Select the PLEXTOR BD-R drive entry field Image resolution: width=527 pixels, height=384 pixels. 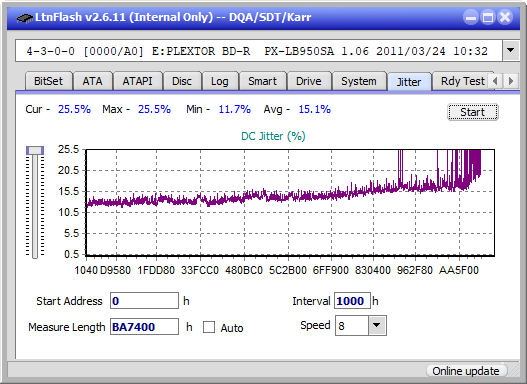click(259, 51)
